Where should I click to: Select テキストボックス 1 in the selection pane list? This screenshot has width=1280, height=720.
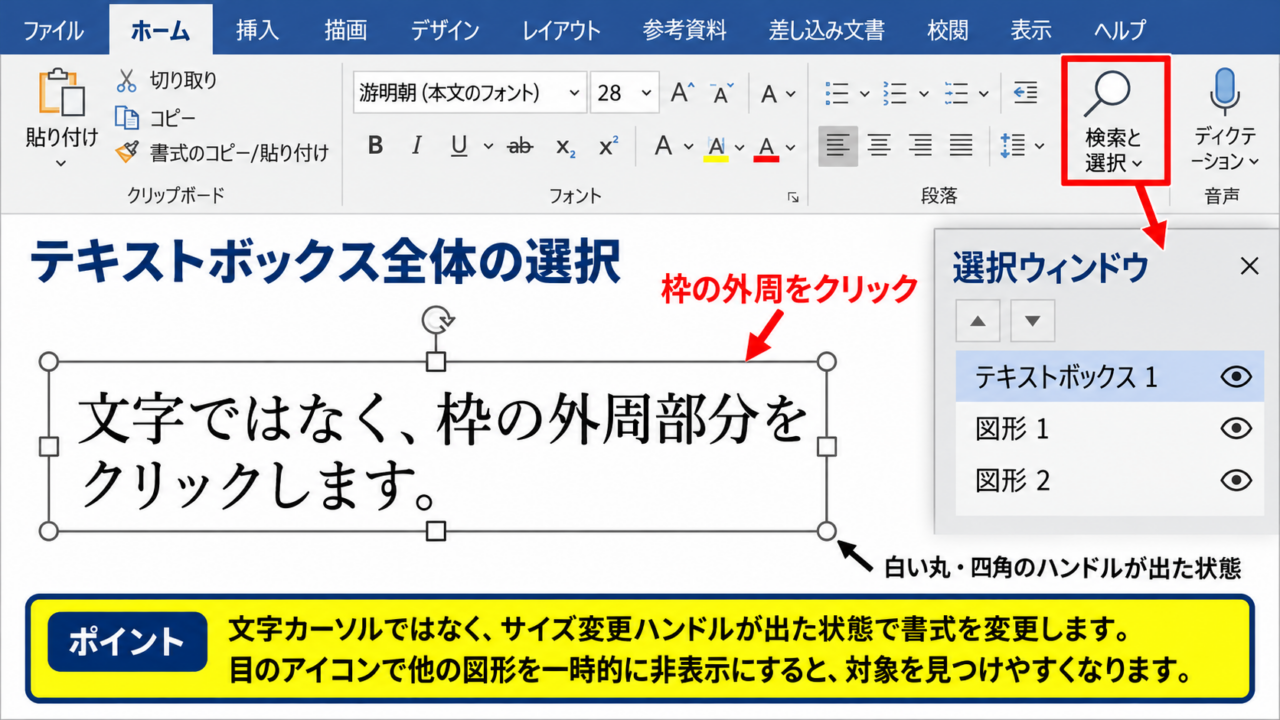tap(1110, 376)
